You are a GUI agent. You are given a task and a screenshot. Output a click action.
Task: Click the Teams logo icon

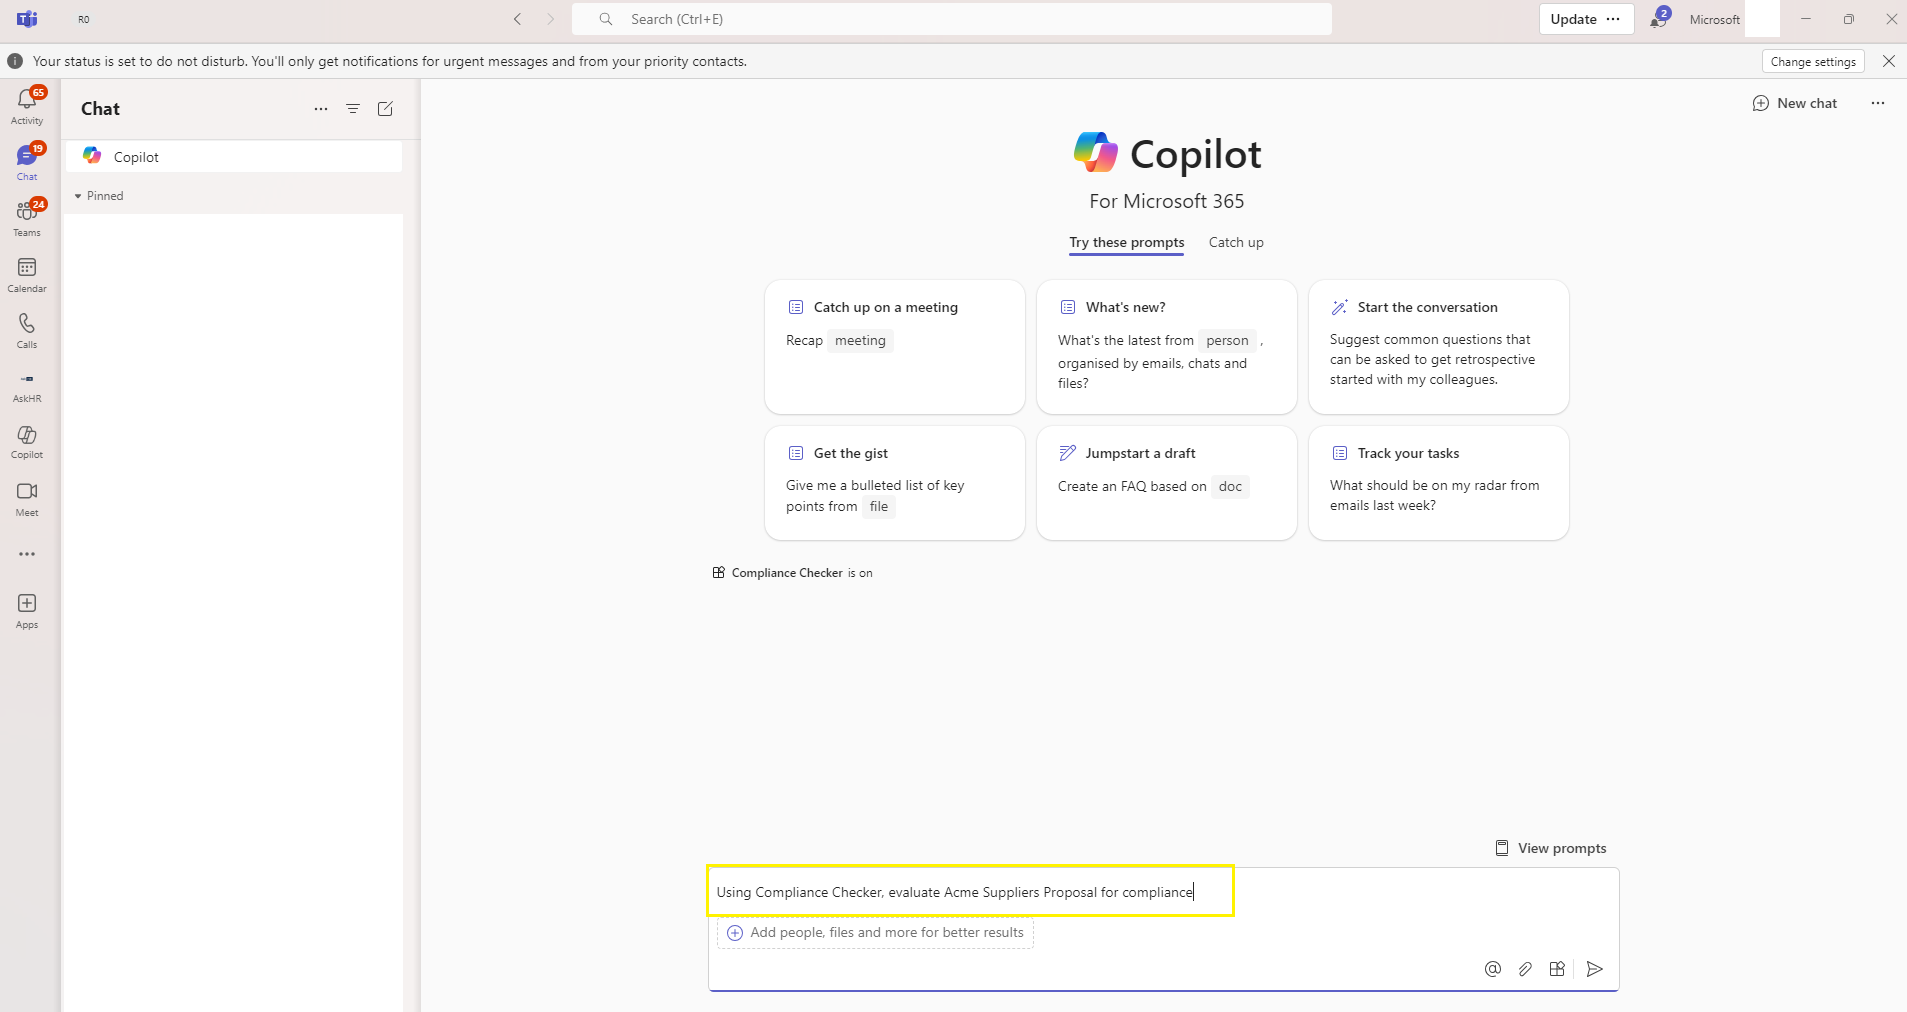27,19
